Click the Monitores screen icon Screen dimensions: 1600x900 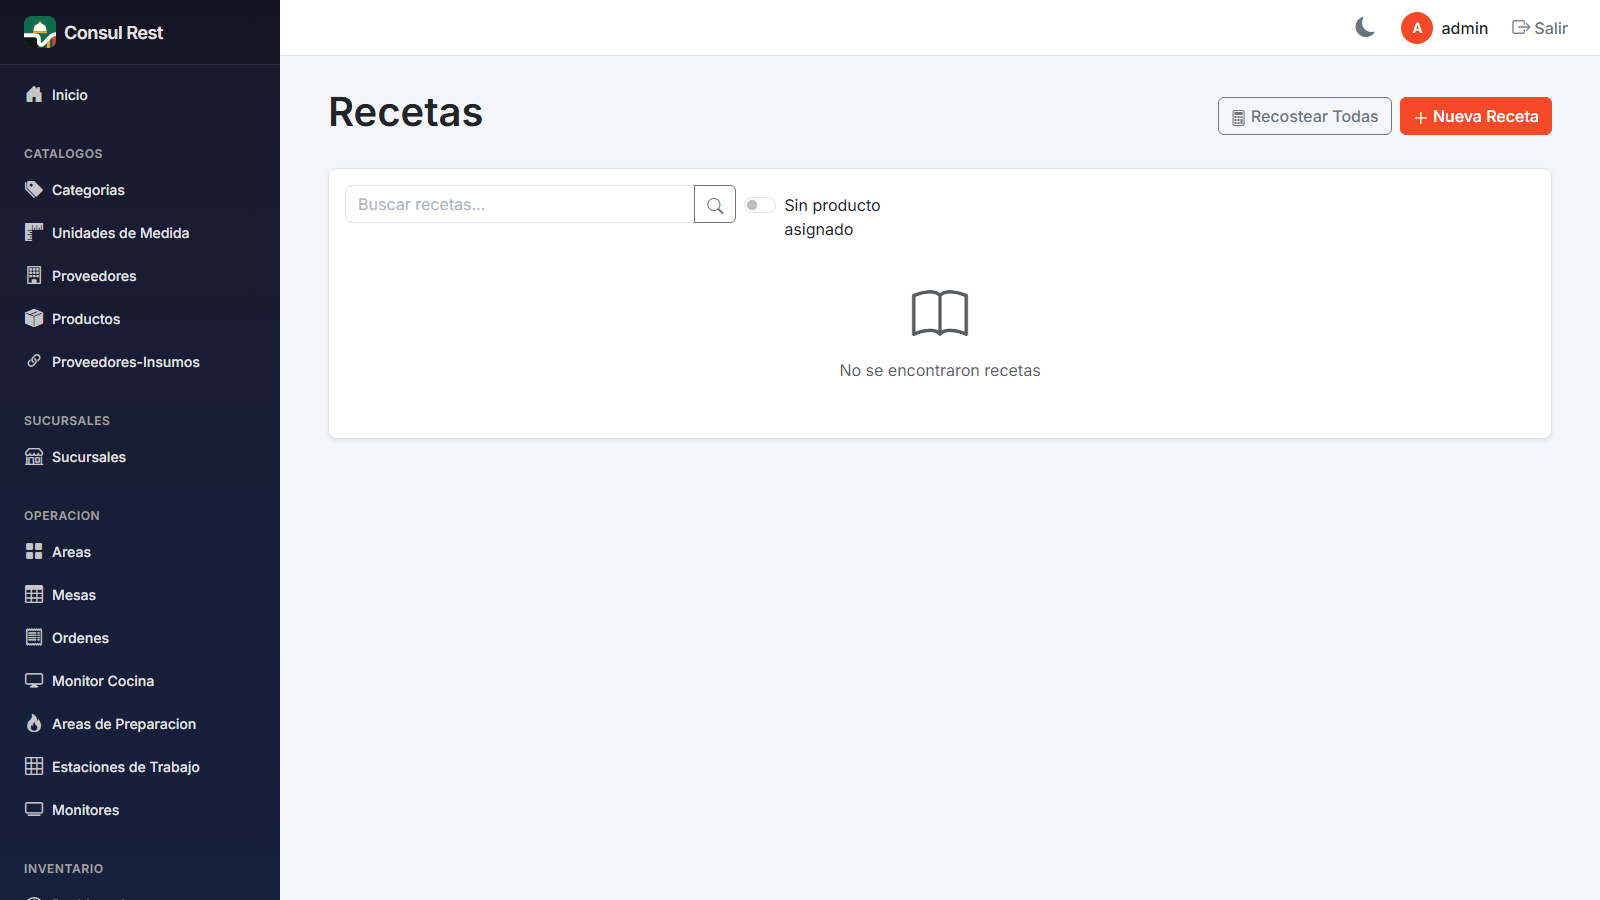point(34,809)
